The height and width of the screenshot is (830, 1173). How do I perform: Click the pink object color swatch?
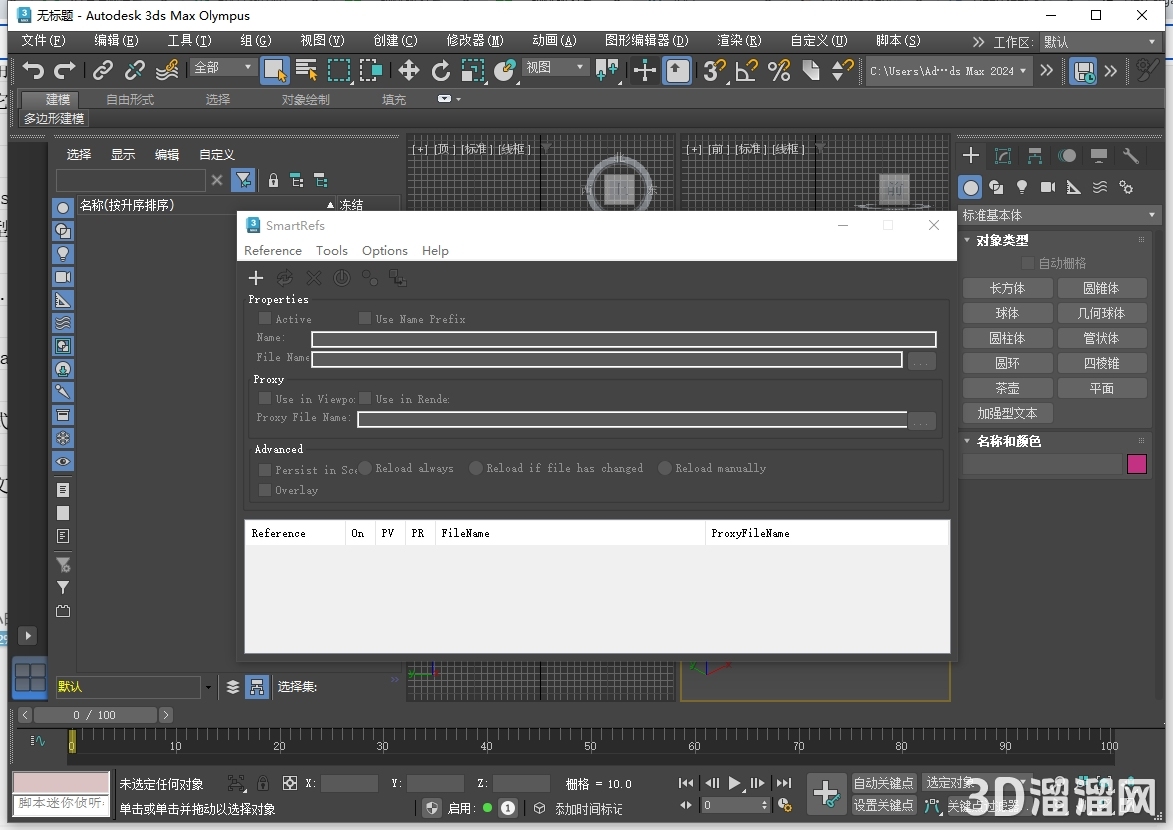[x=1136, y=464]
